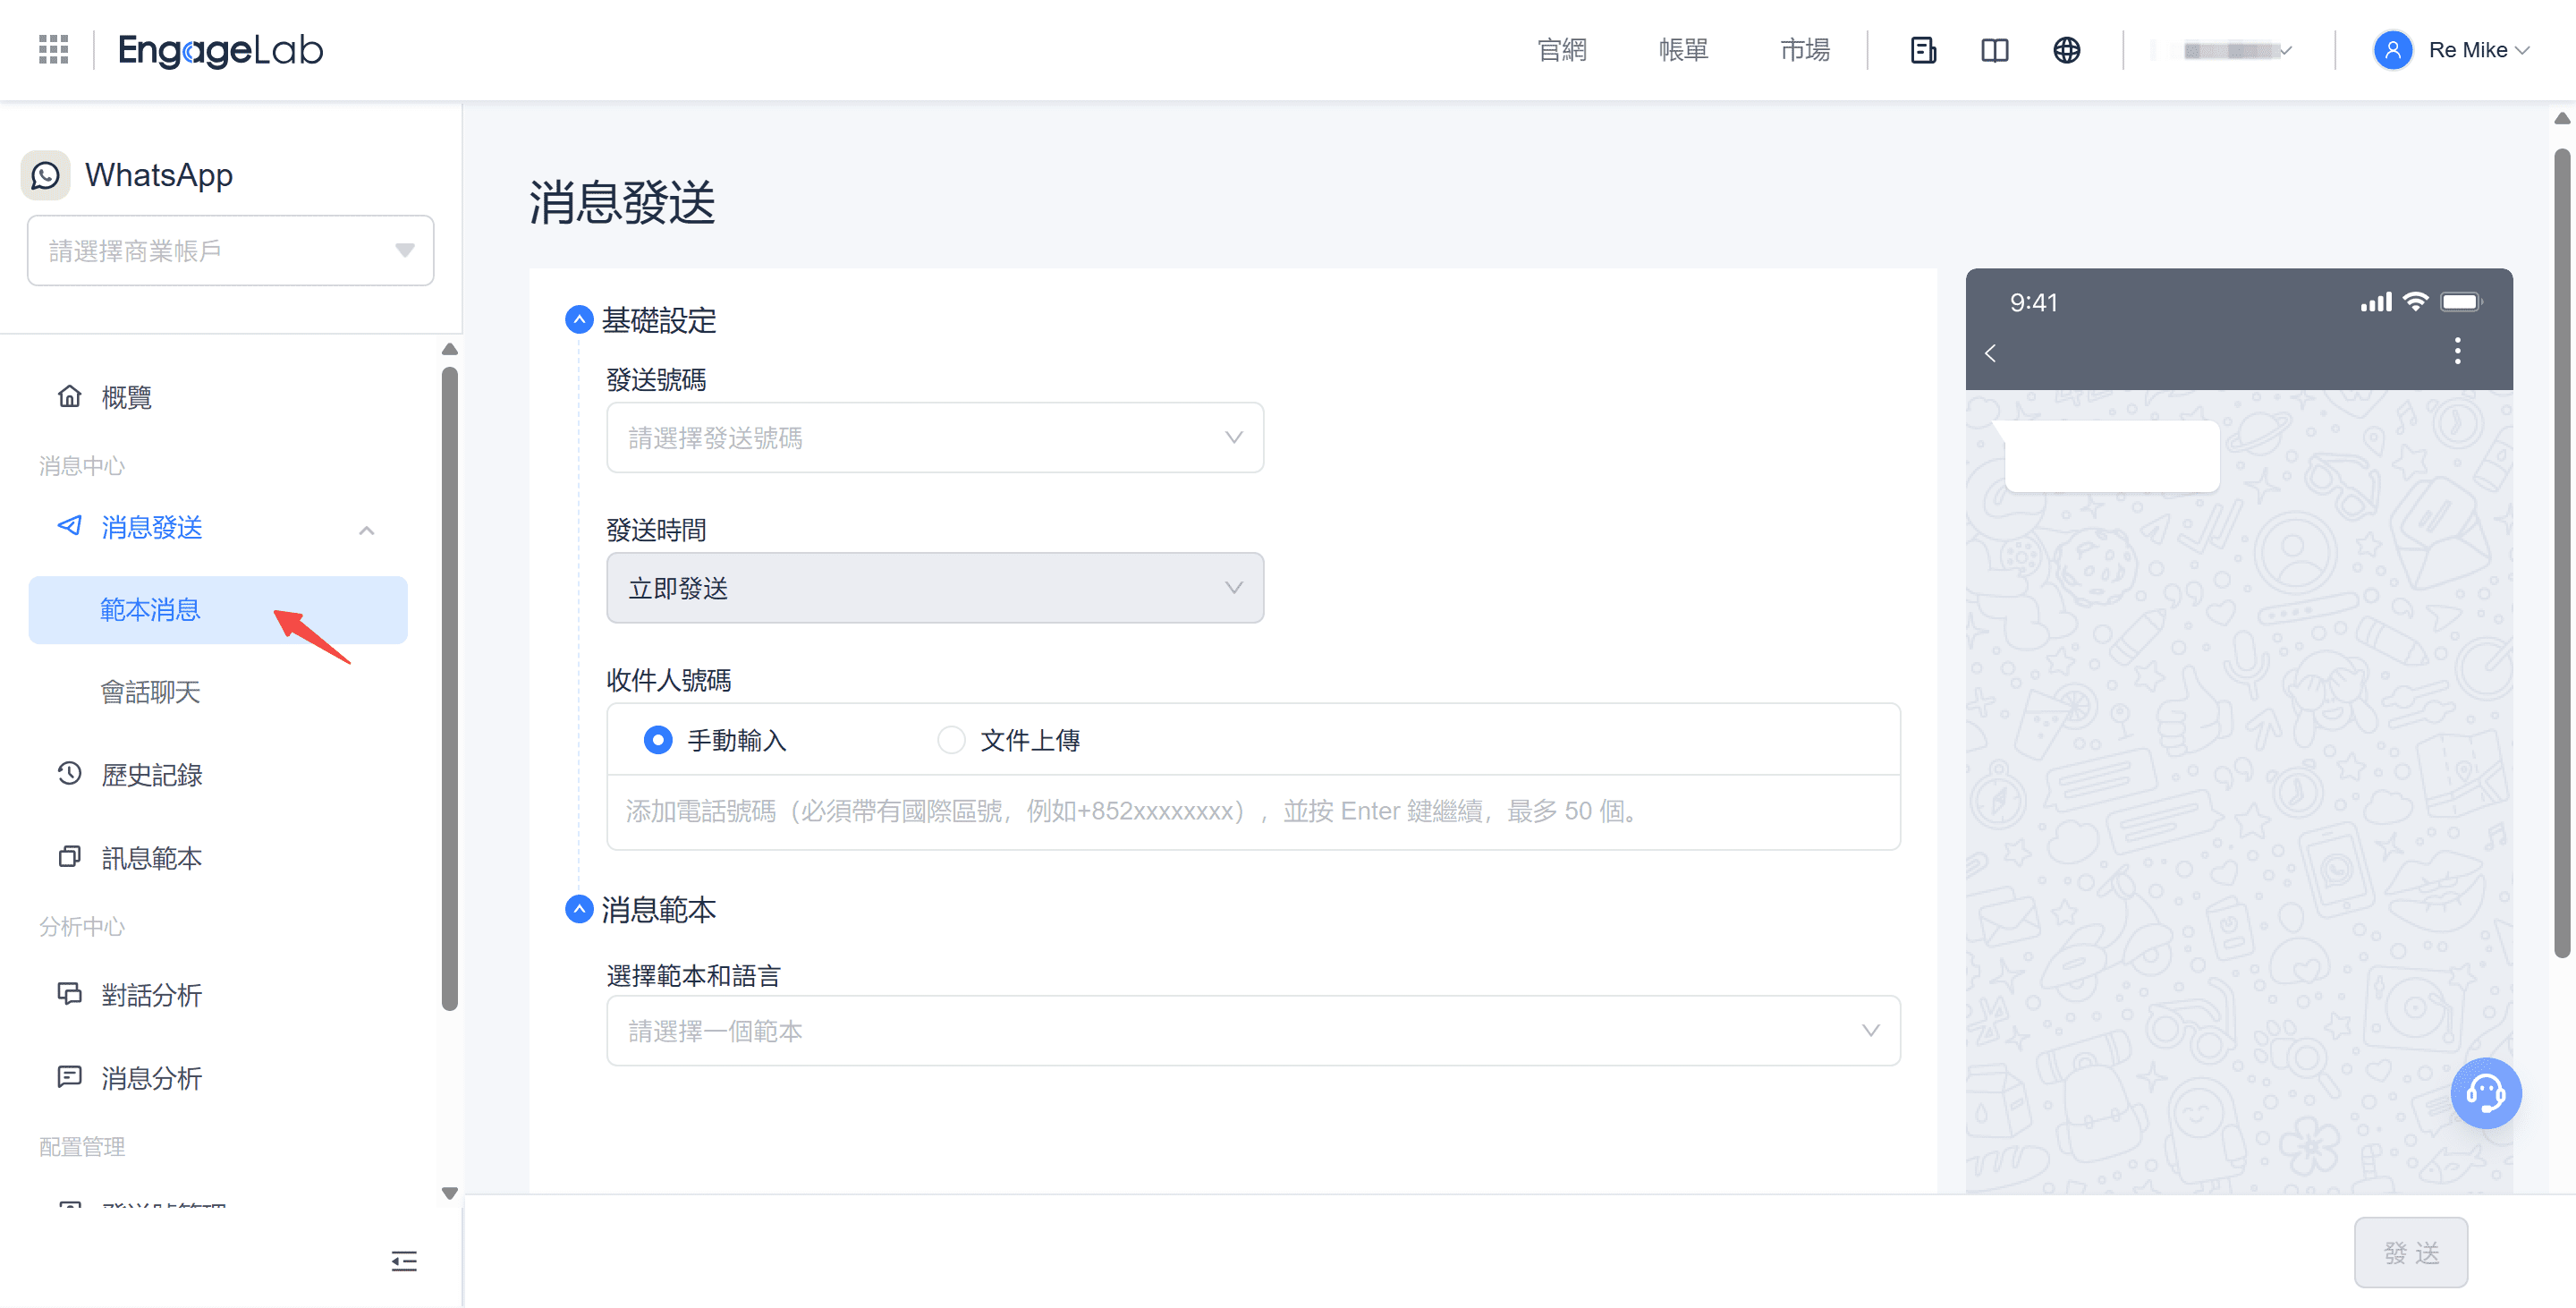Click the 帳單 link in header
Image resolution: width=2576 pixels, height=1308 pixels.
tap(1684, 50)
